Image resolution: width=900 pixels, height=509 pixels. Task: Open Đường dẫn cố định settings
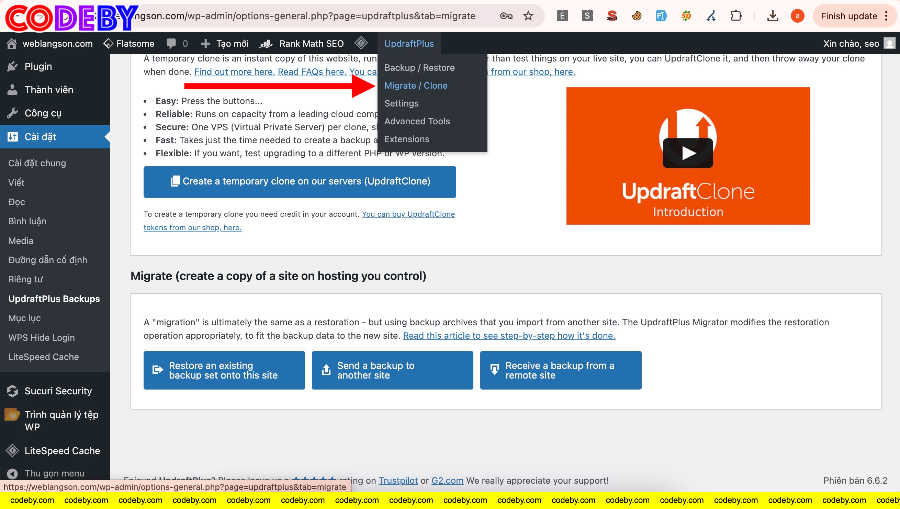[x=48, y=260]
